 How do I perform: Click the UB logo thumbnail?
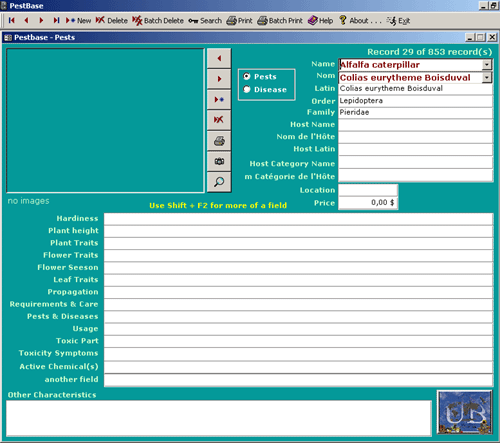tap(465, 412)
